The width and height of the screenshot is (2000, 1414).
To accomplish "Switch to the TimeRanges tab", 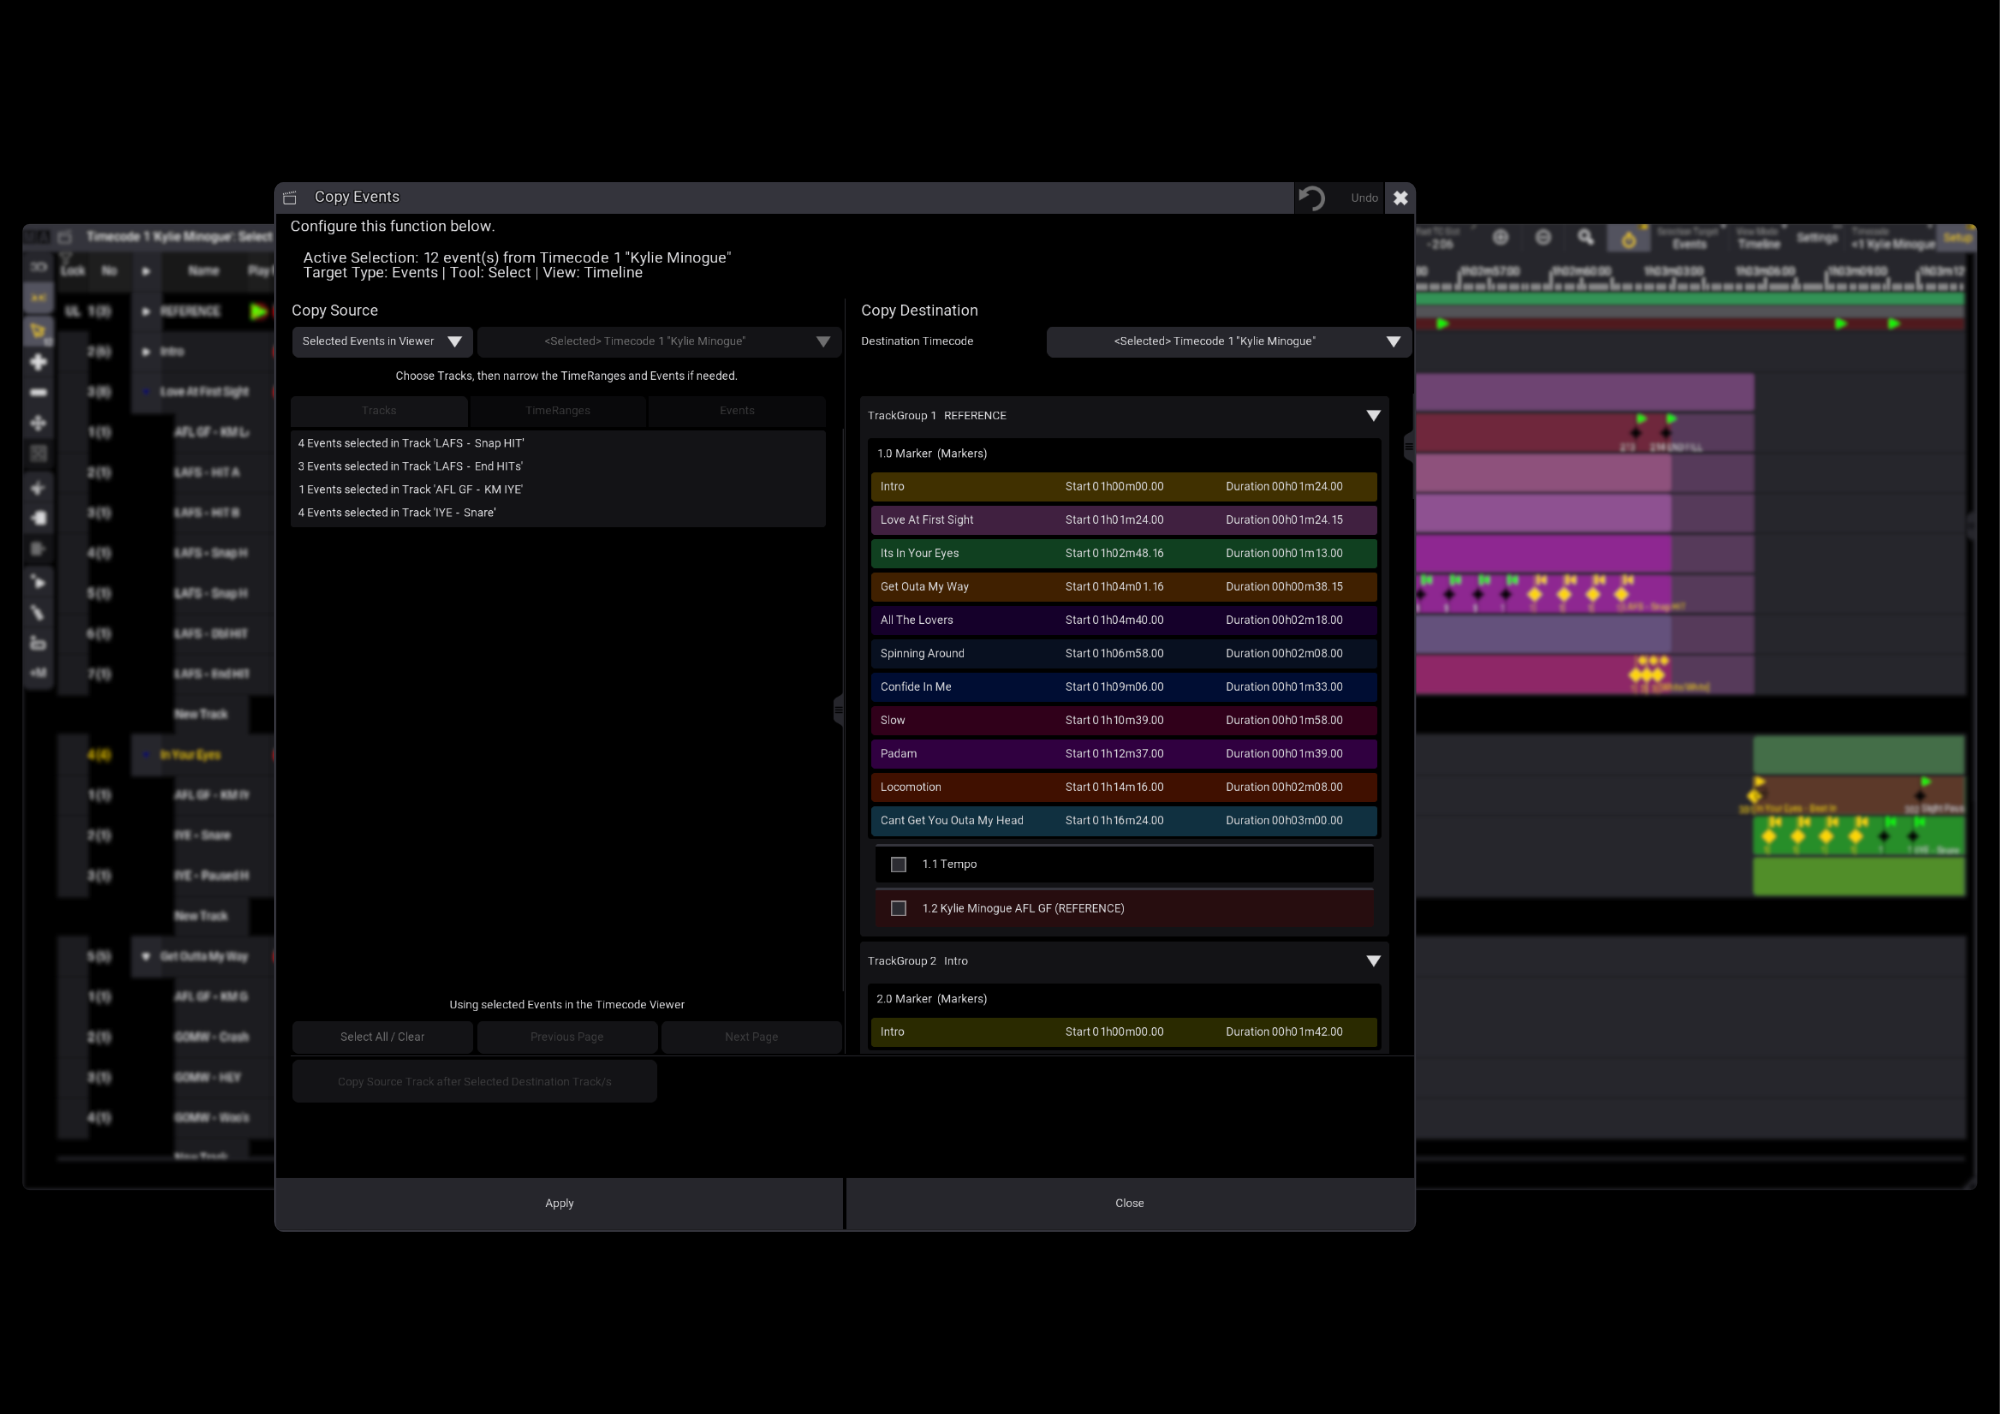I will click(558, 411).
